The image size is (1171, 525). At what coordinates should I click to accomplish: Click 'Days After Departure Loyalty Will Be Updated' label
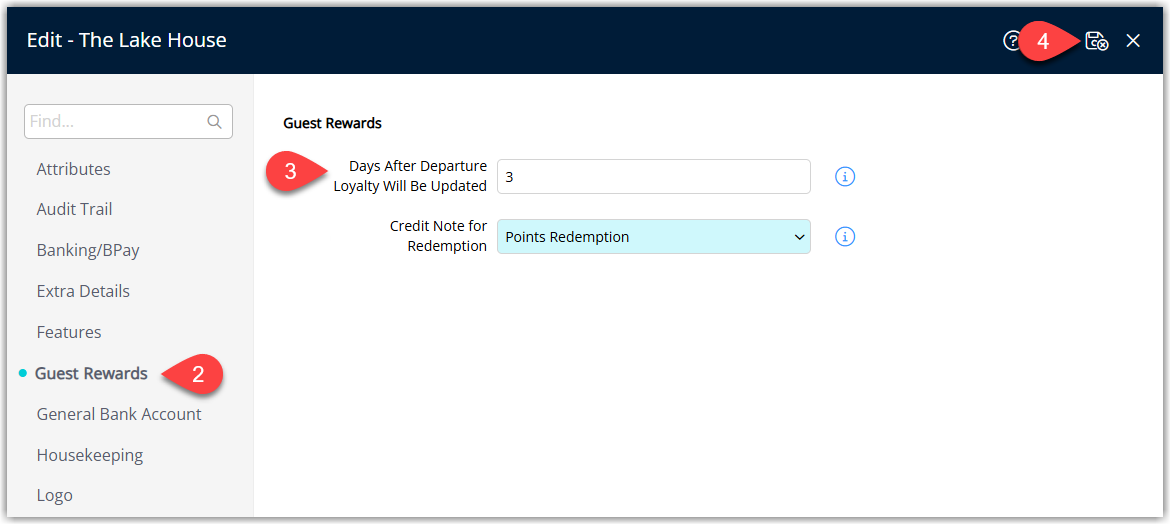410,176
